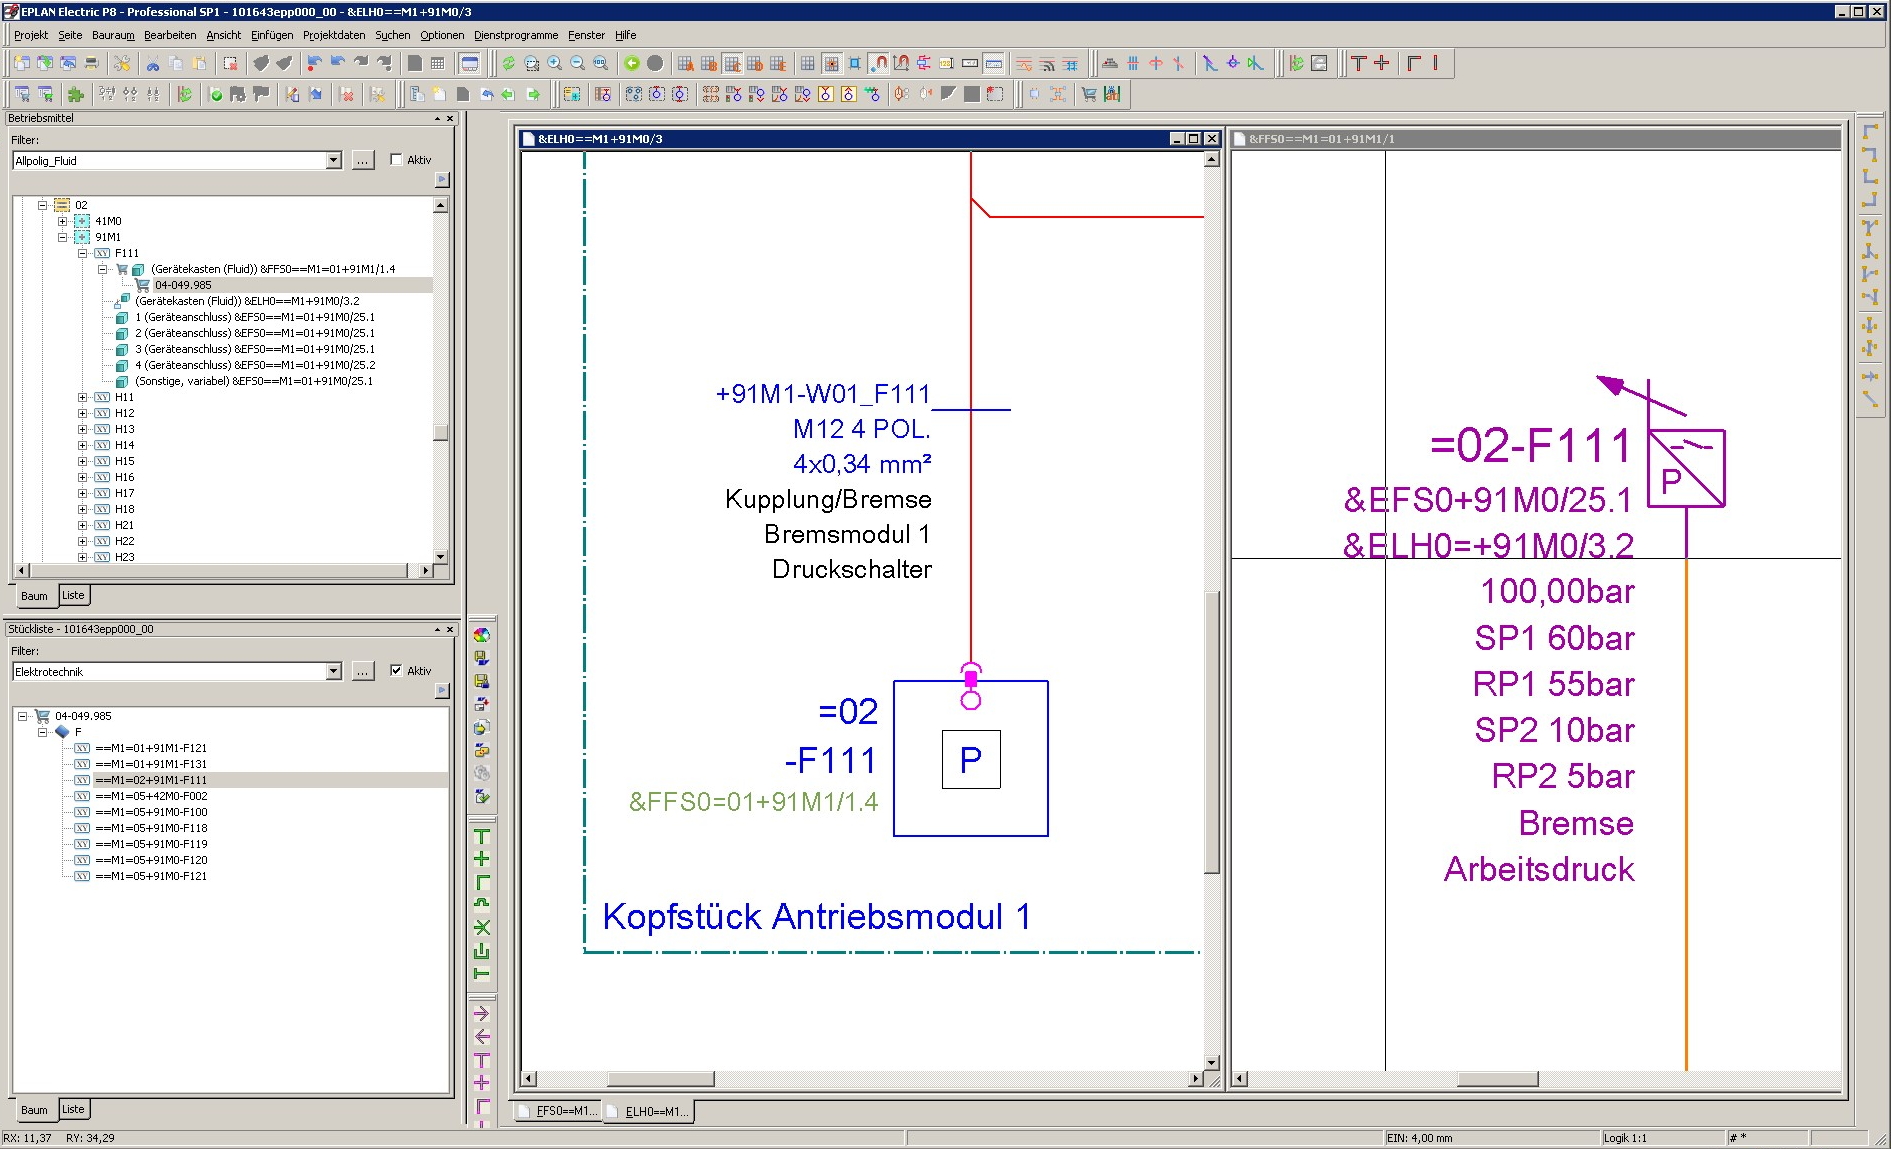
Task: Switch Stückliste panel to Liste view
Action: (x=73, y=1109)
